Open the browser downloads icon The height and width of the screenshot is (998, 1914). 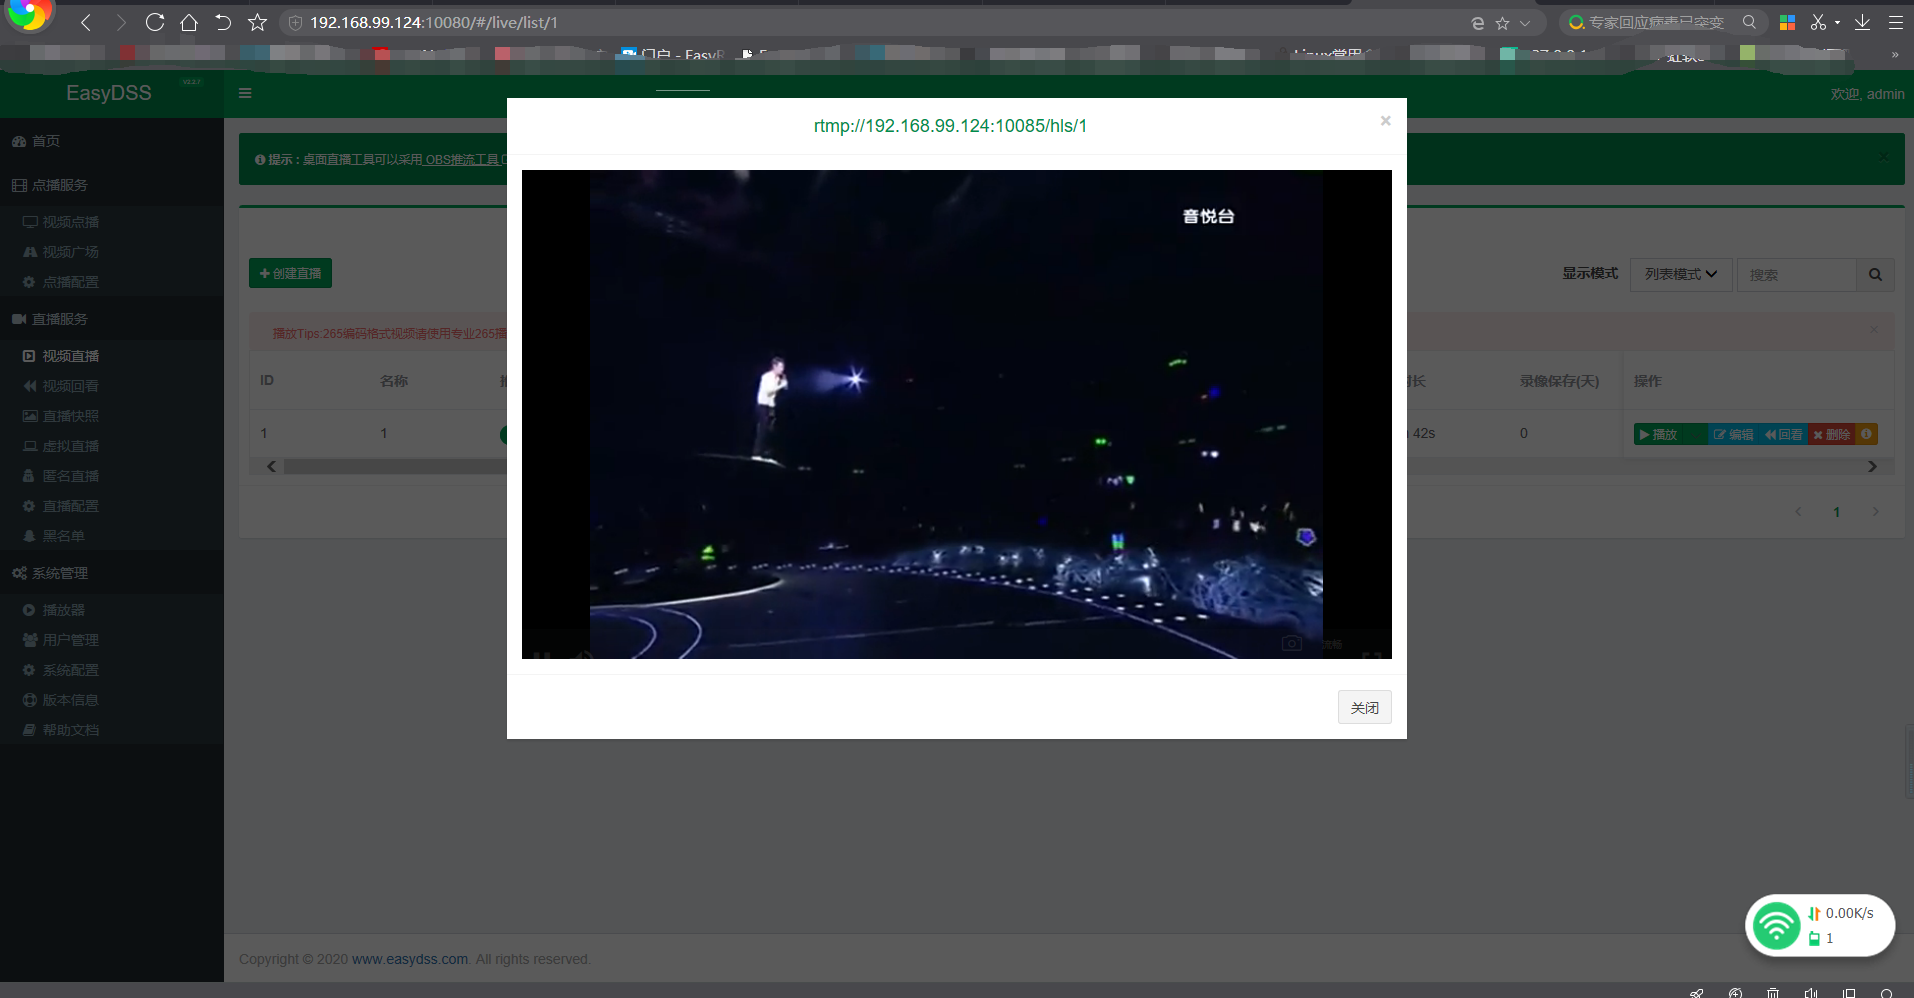tap(1862, 22)
